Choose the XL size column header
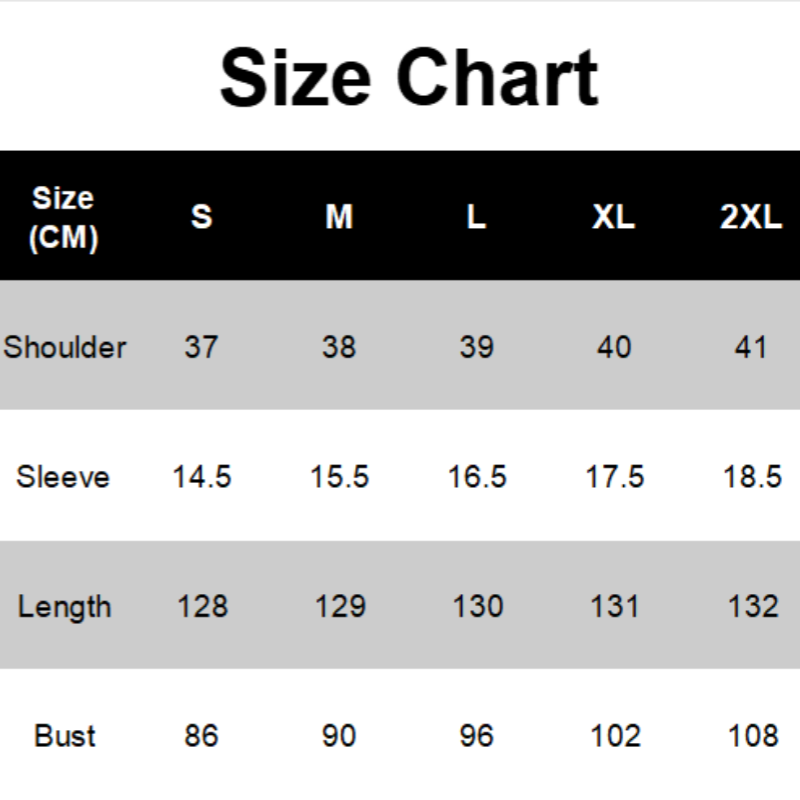800x800 pixels. point(613,217)
